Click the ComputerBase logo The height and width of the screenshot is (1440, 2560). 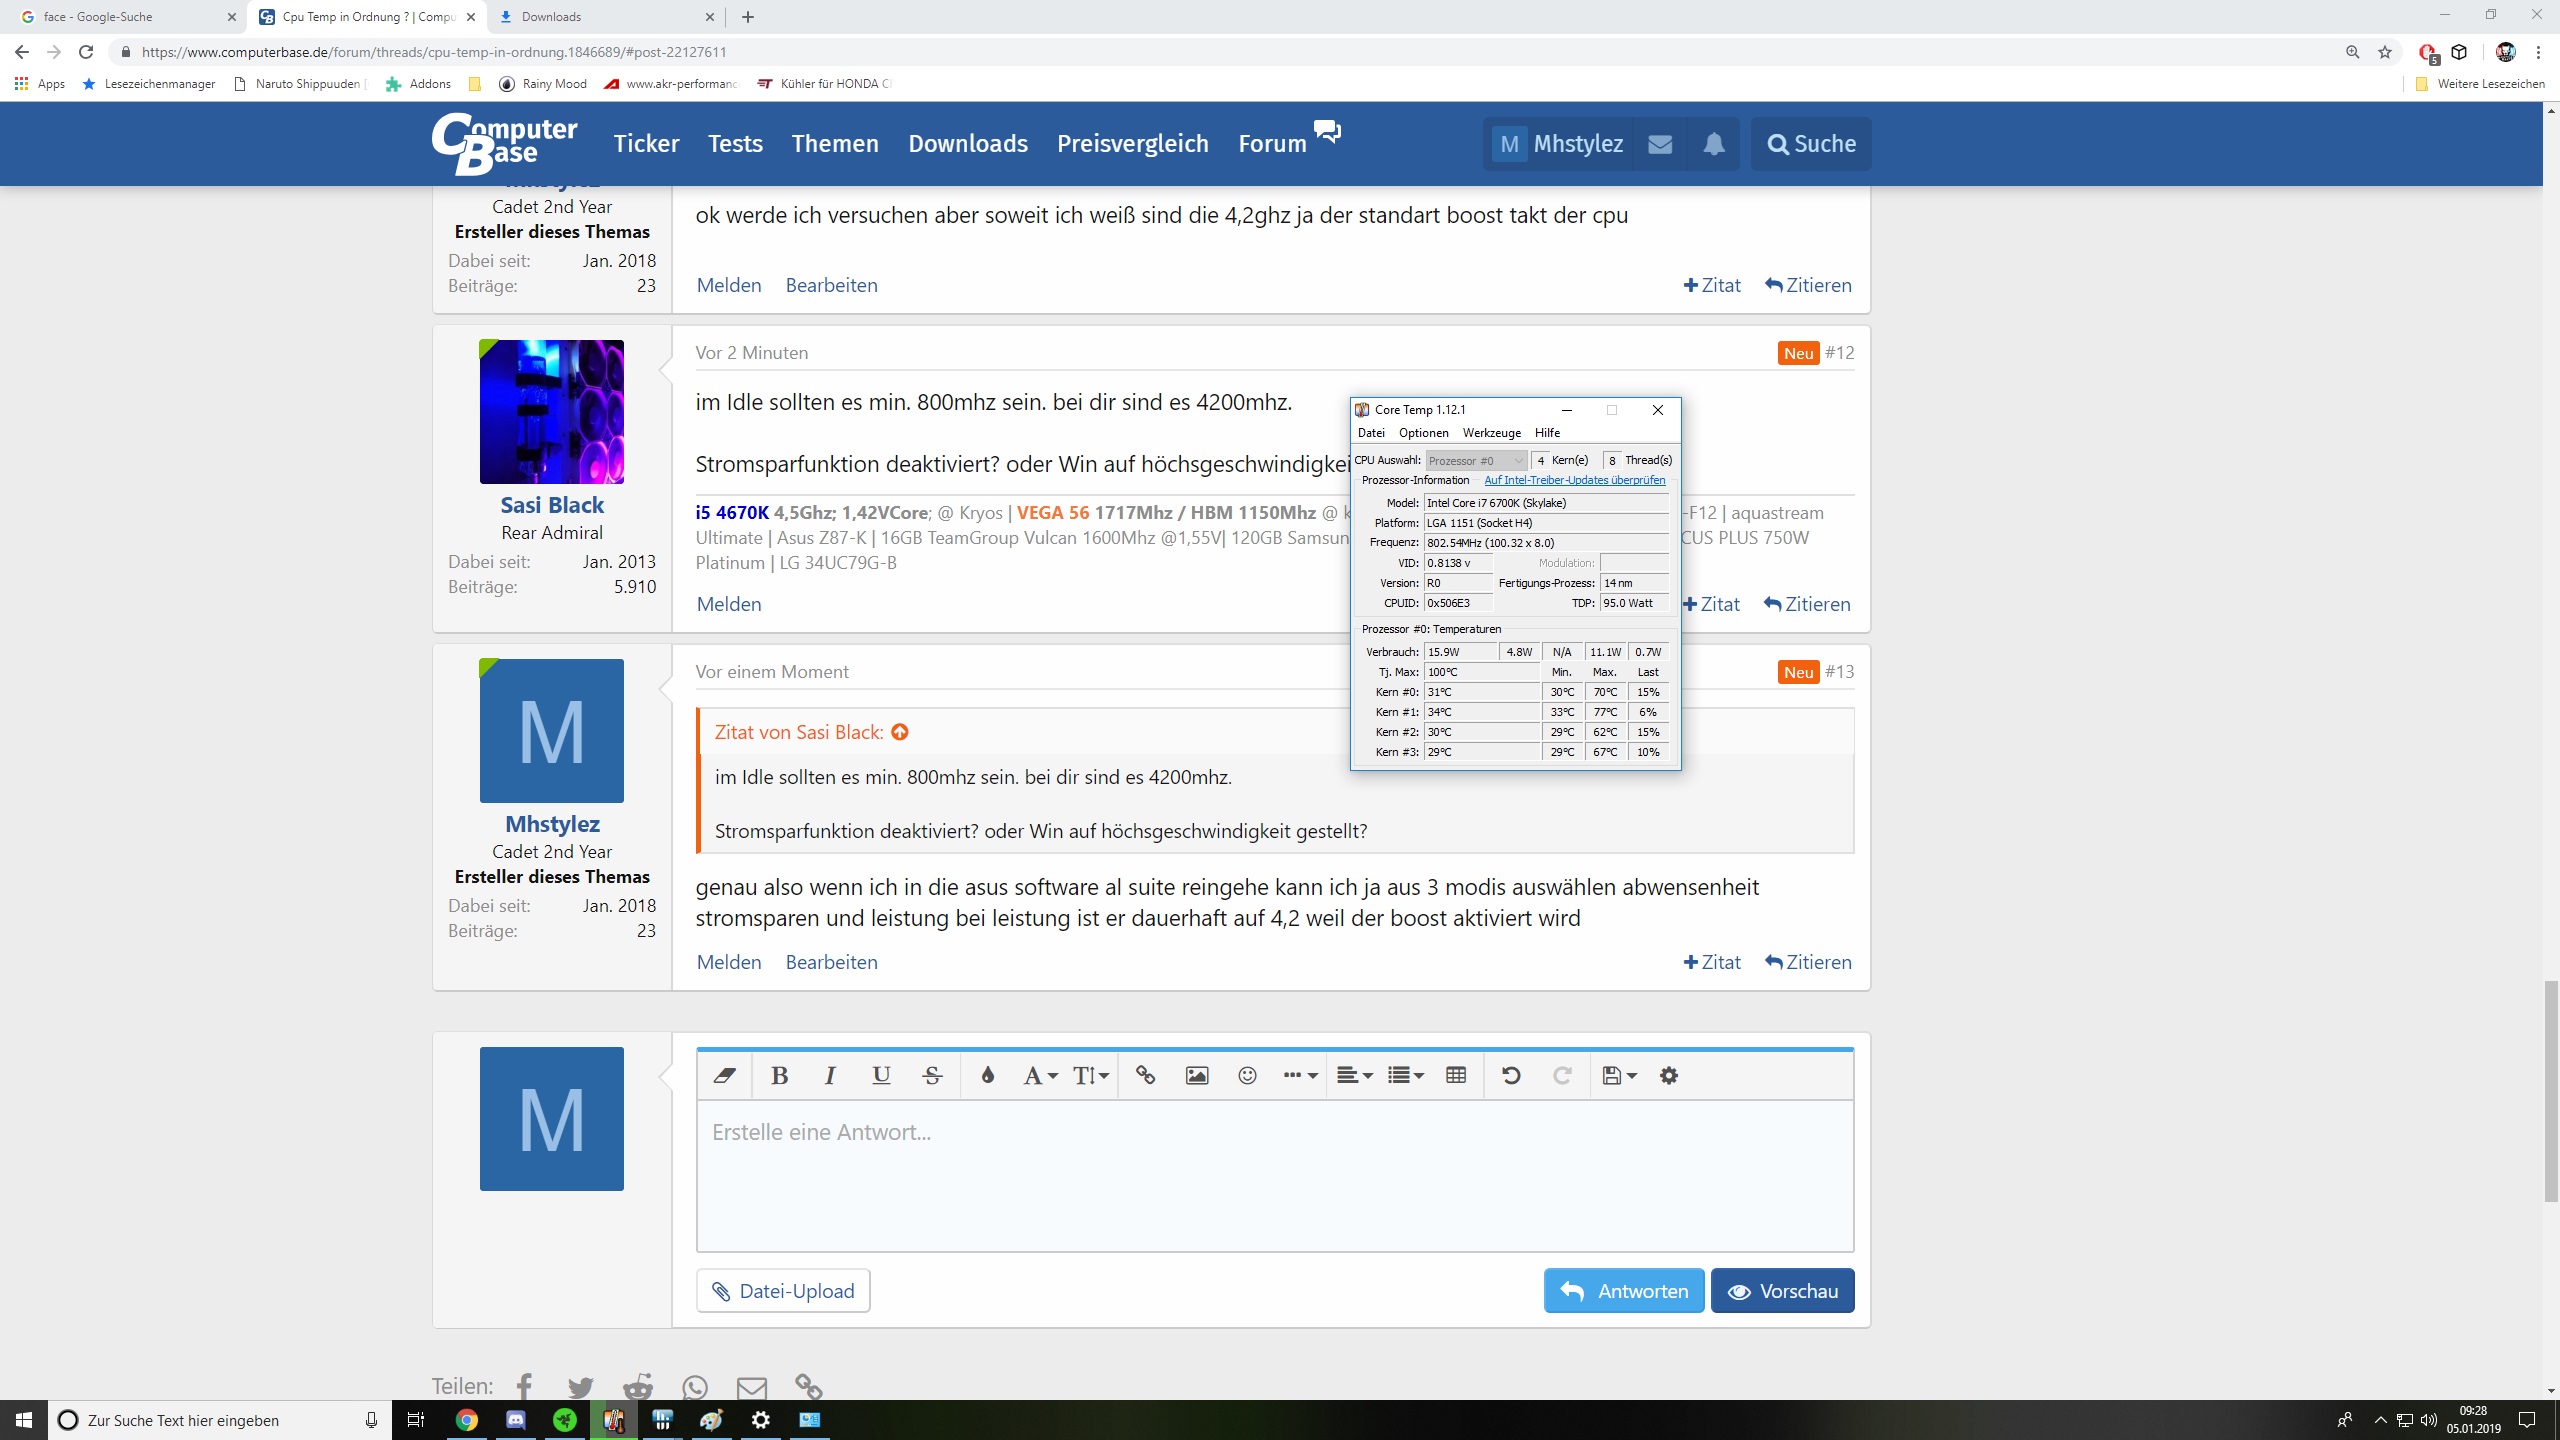tap(505, 143)
